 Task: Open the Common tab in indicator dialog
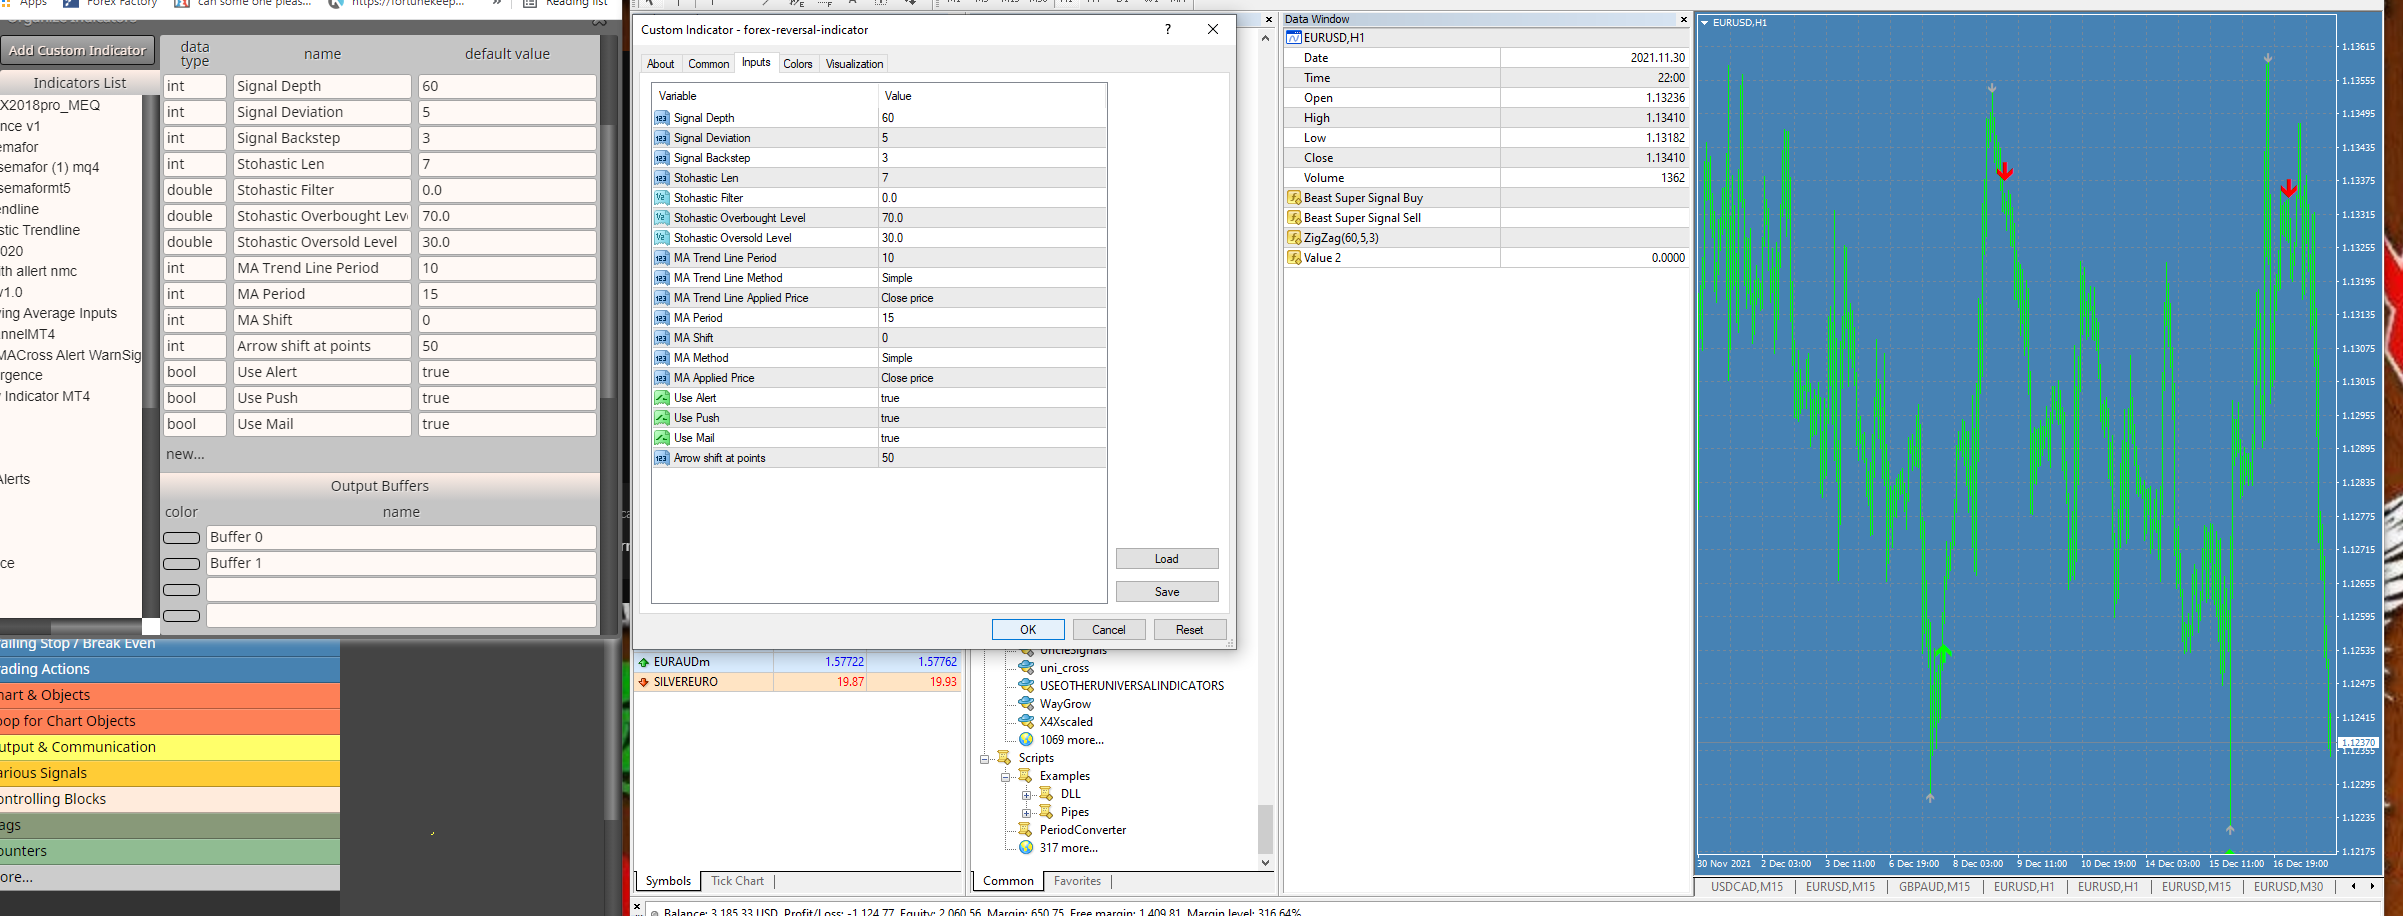coord(708,63)
